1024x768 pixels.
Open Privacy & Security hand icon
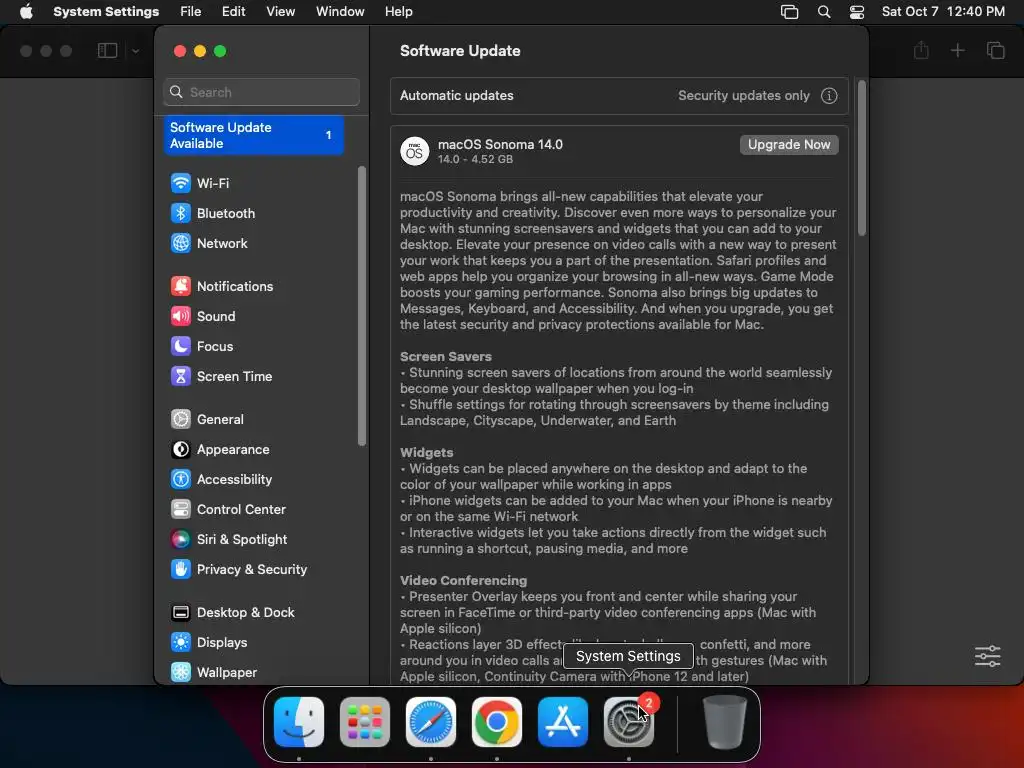180,569
